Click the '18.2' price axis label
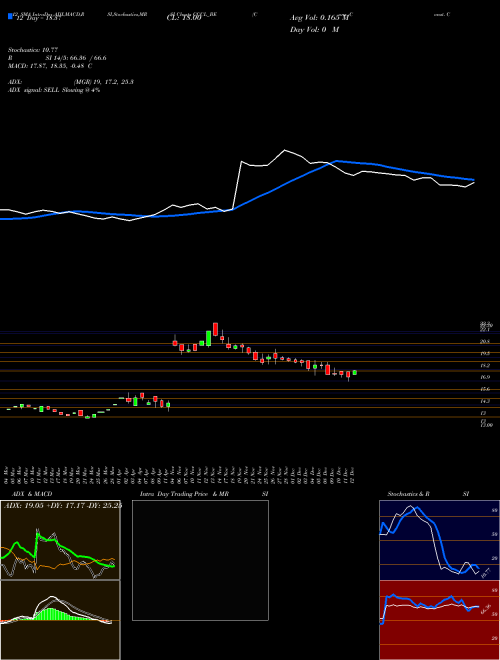The image size is (500, 660). tap(485, 365)
